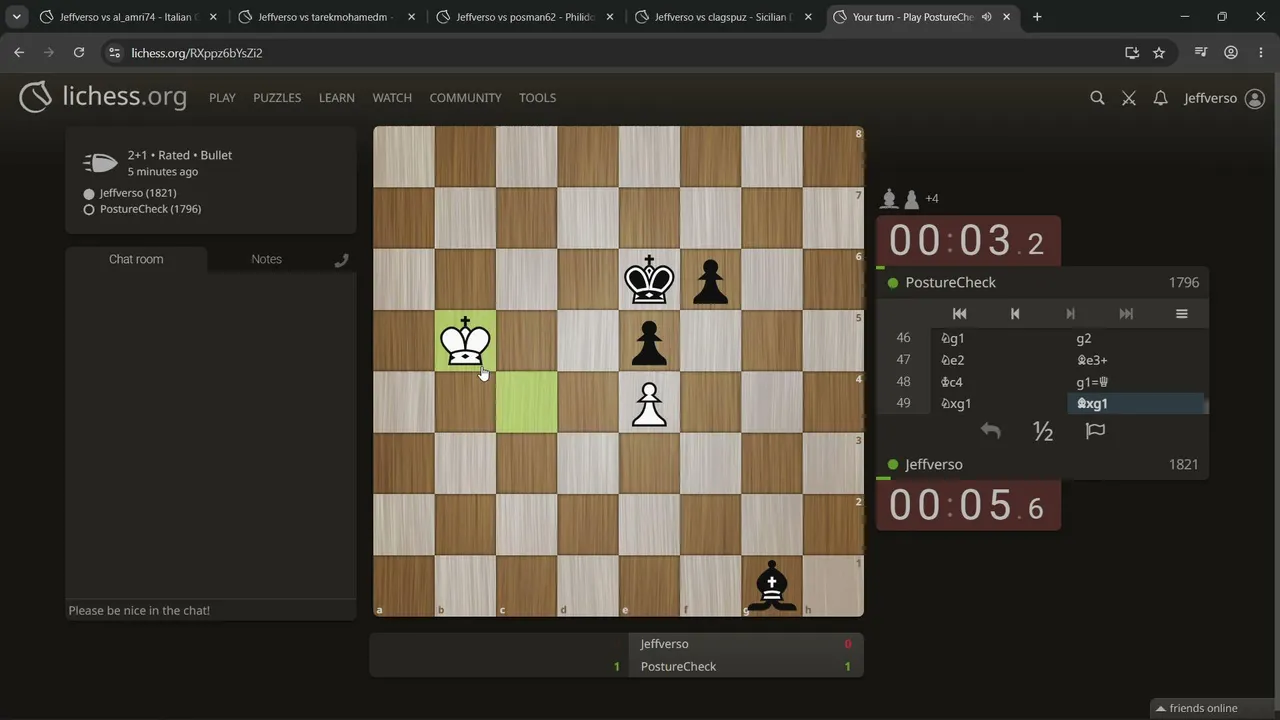Select move 49 ♗xg1 in move list

click(x=1137, y=404)
